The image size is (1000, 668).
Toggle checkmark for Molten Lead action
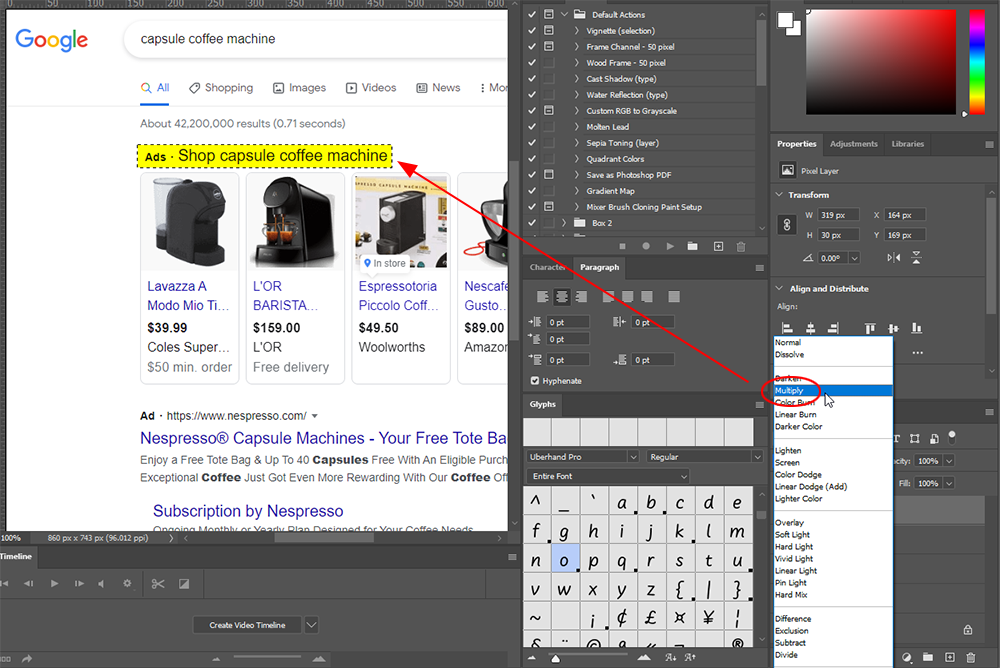point(532,126)
